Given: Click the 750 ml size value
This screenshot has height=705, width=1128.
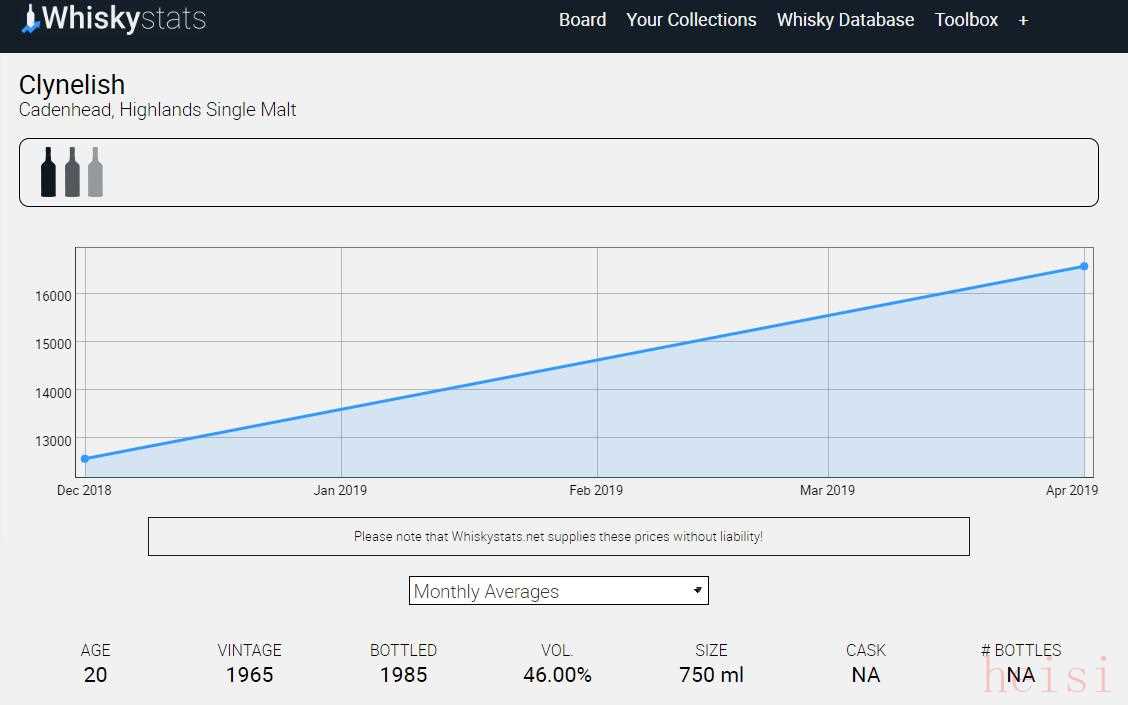Looking at the screenshot, I should (x=711, y=675).
